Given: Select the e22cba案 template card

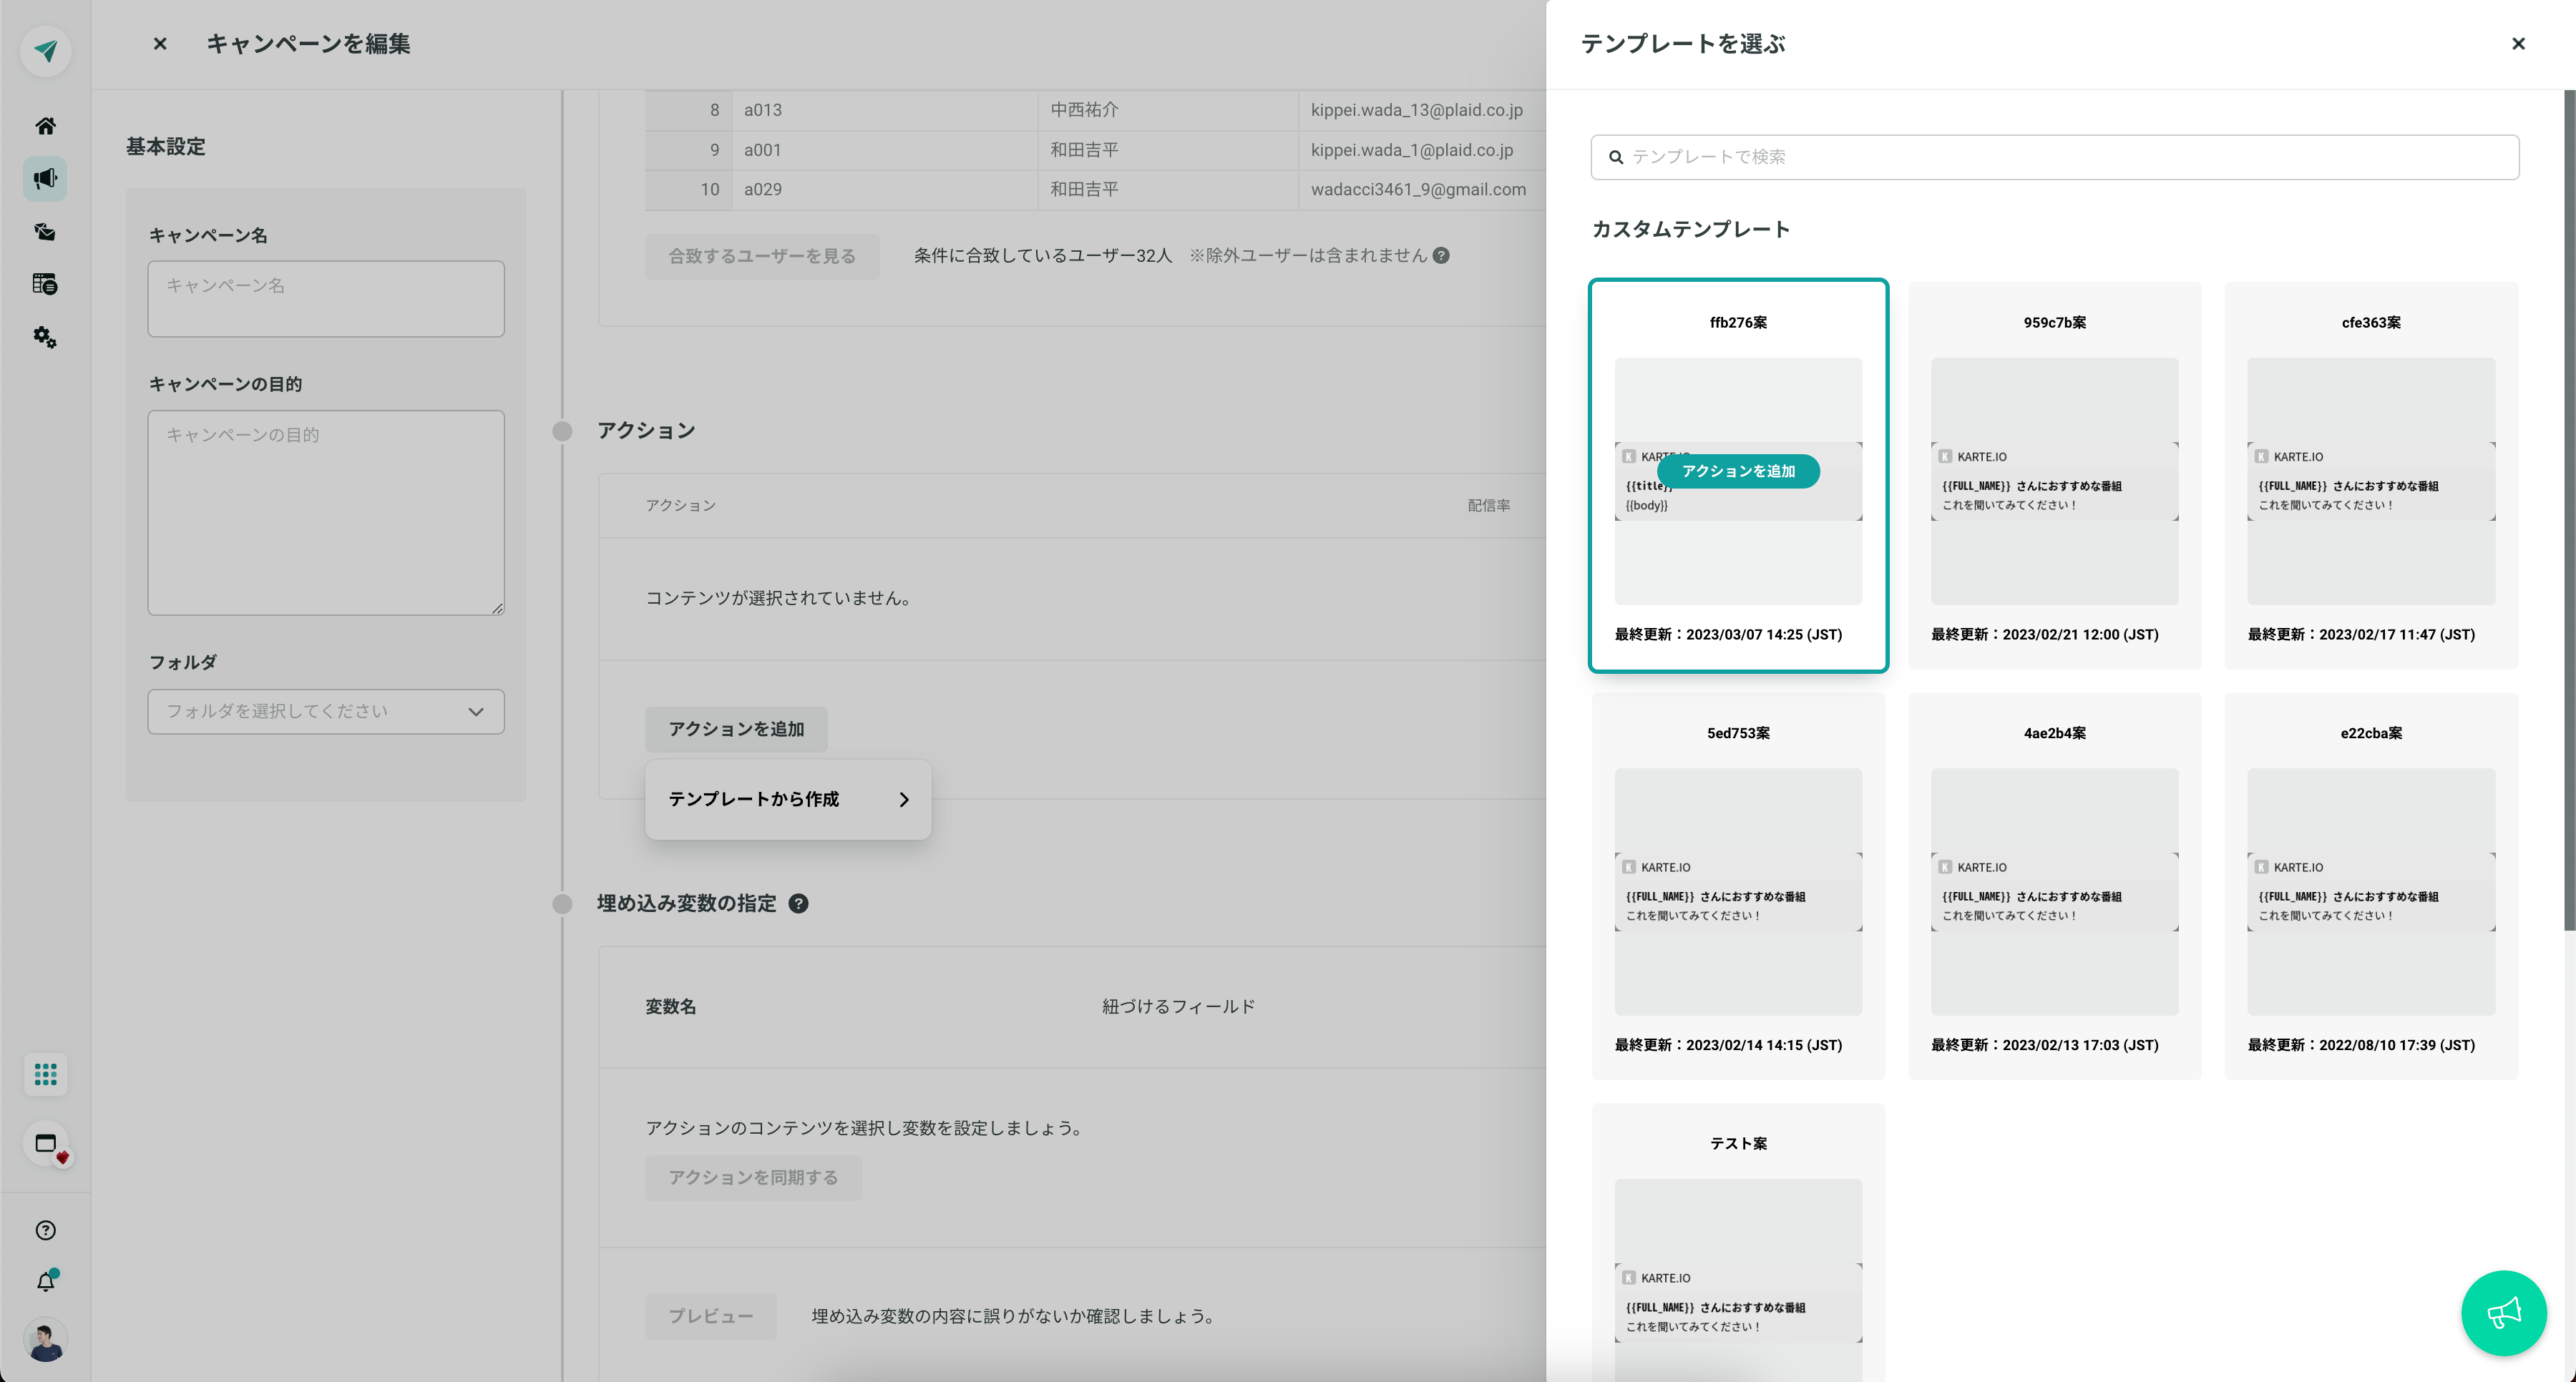Looking at the screenshot, I should (x=2371, y=886).
